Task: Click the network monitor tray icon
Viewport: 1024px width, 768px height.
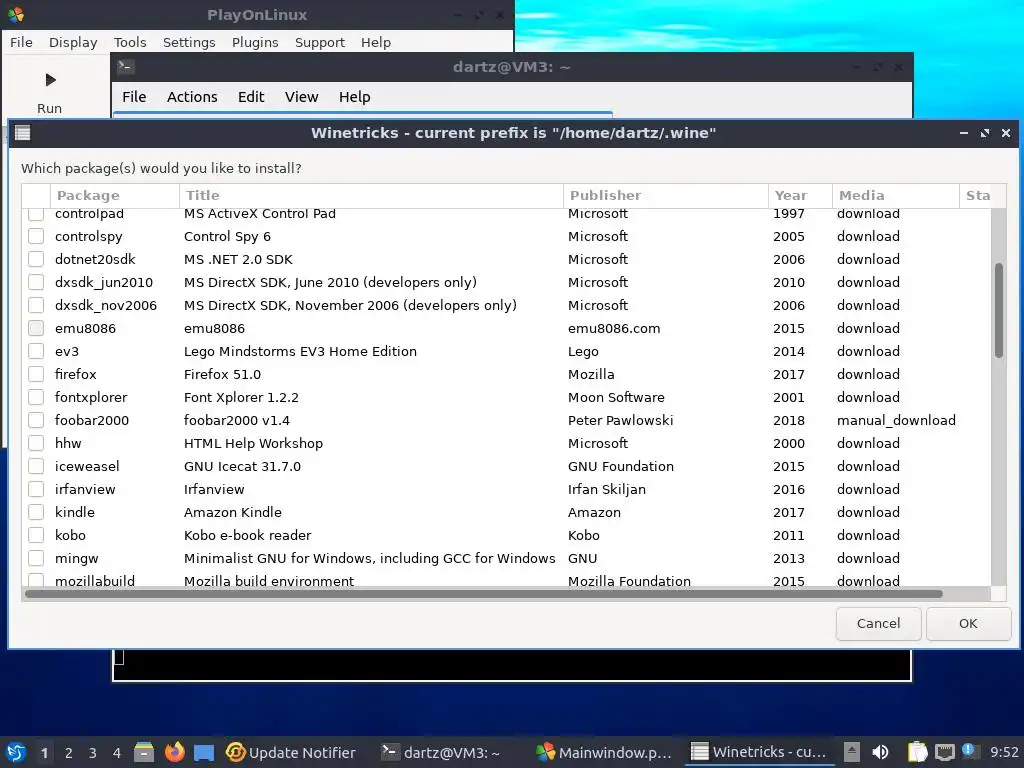Action: coord(944,752)
